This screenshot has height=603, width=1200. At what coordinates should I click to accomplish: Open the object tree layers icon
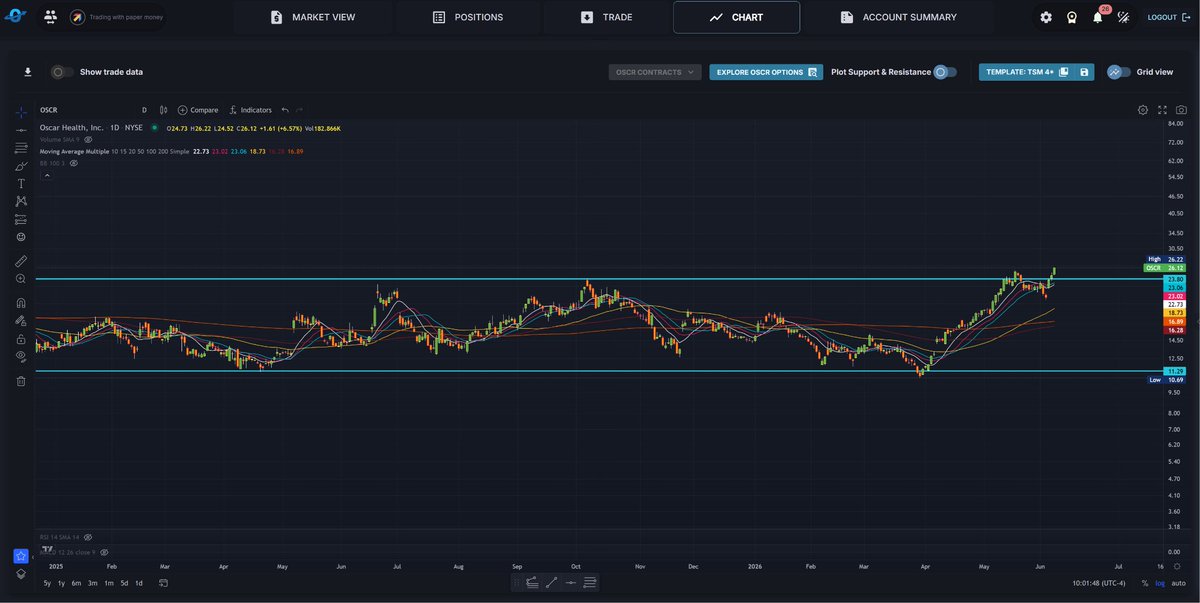point(21,574)
